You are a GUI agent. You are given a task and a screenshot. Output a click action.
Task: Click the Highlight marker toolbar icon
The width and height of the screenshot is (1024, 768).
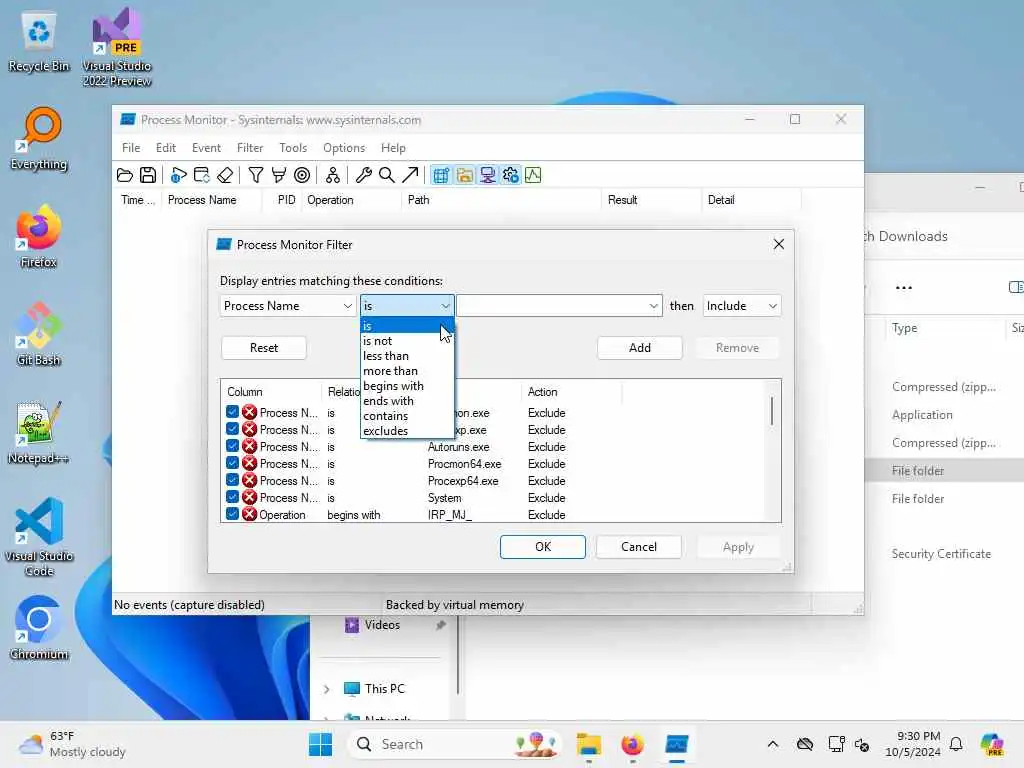coord(279,175)
